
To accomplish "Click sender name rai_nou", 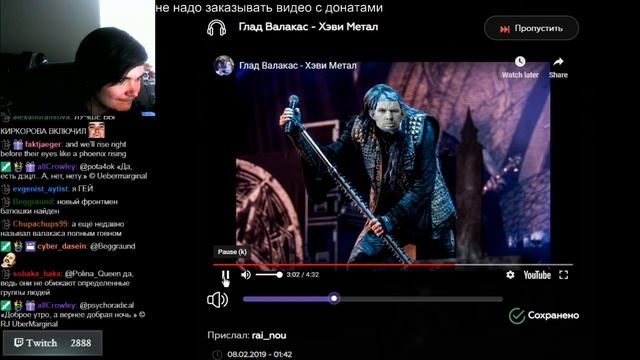I will [x=269, y=336].
